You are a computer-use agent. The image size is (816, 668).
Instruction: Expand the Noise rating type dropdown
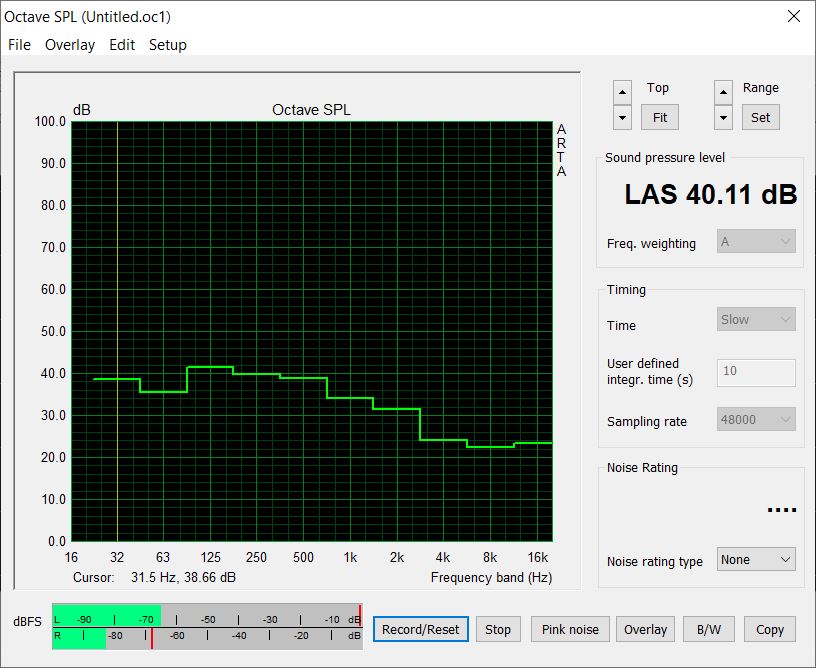[x=756, y=560]
